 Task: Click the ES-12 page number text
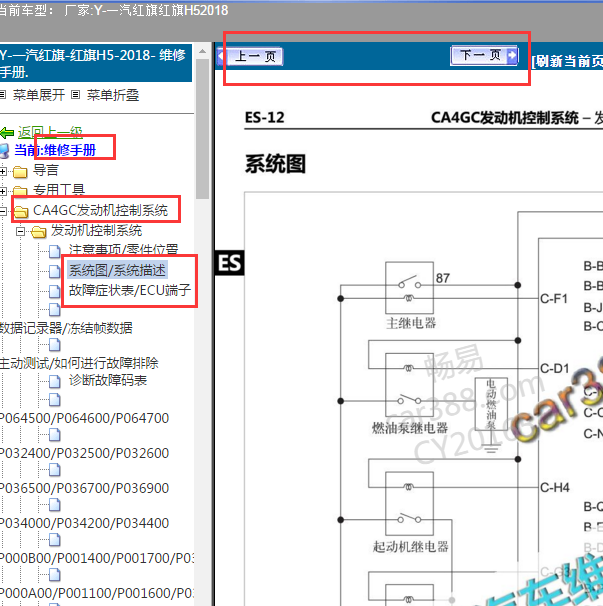click(x=265, y=117)
